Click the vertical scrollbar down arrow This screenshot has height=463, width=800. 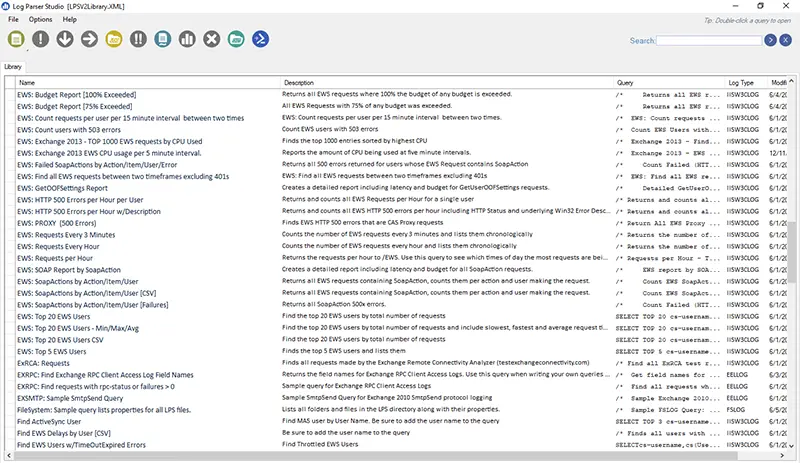coord(791,446)
